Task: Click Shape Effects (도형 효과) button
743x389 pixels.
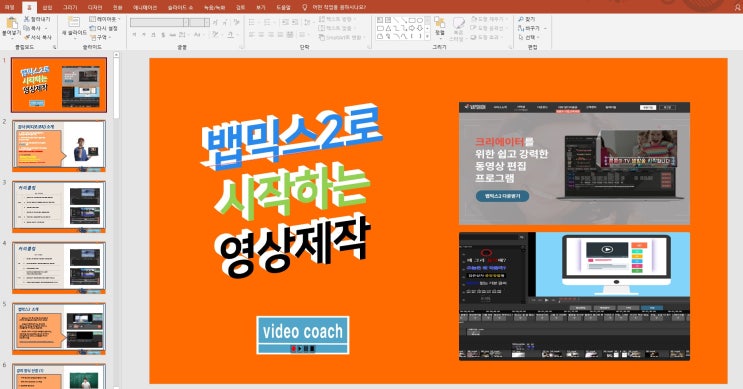Action: 486,37
